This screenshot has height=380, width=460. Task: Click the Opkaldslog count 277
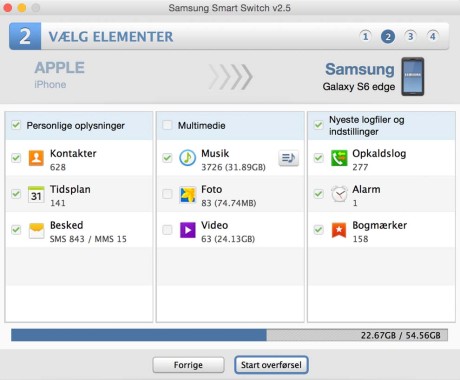(x=360, y=167)
